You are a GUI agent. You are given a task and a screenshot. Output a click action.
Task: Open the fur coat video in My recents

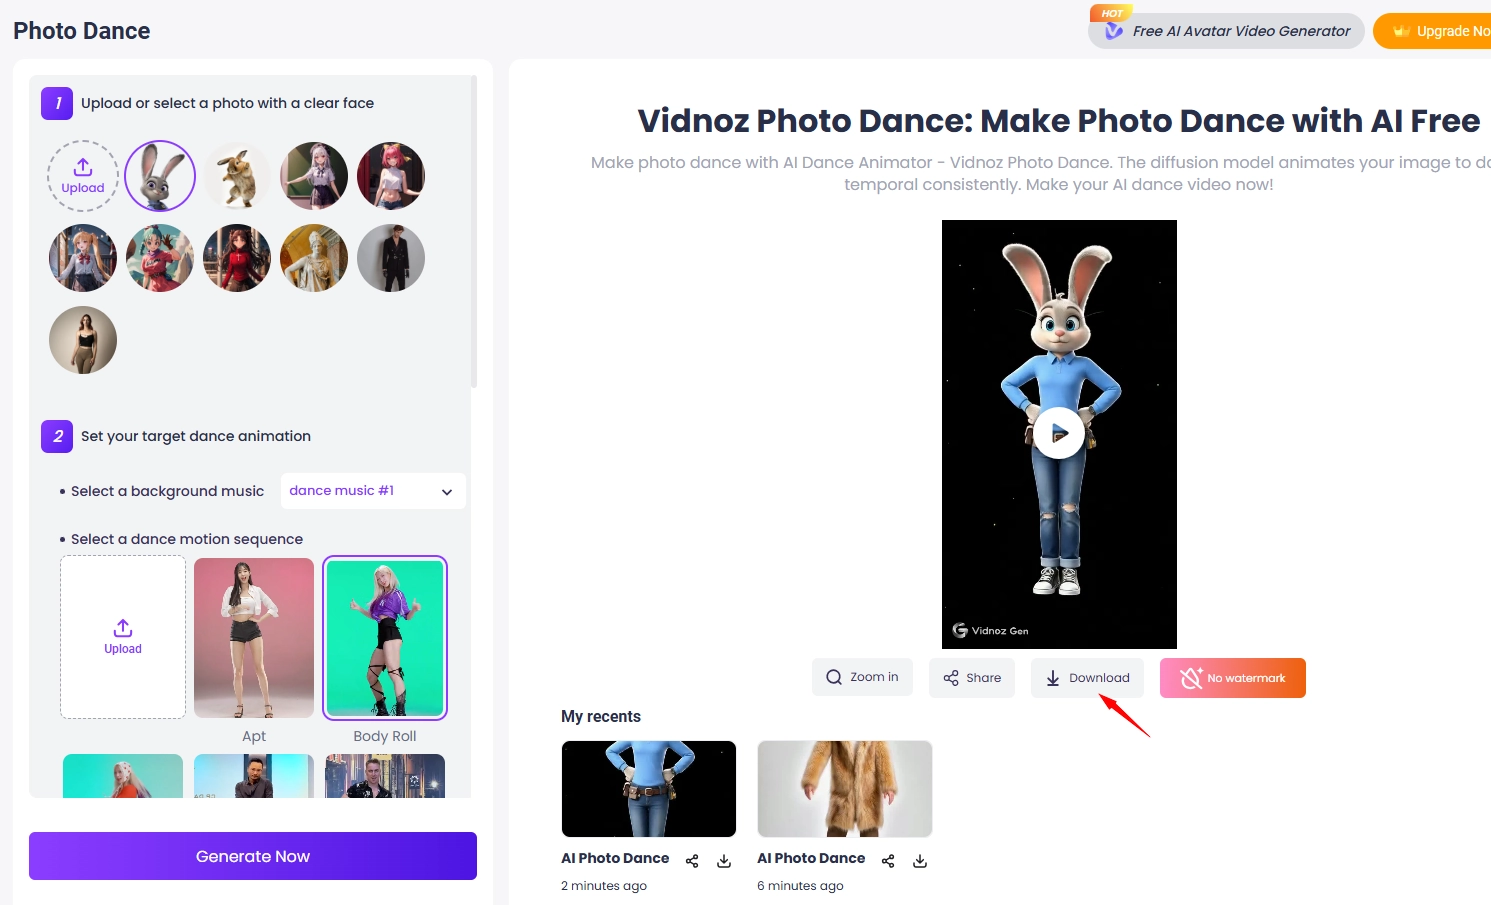tap(844, 788)
